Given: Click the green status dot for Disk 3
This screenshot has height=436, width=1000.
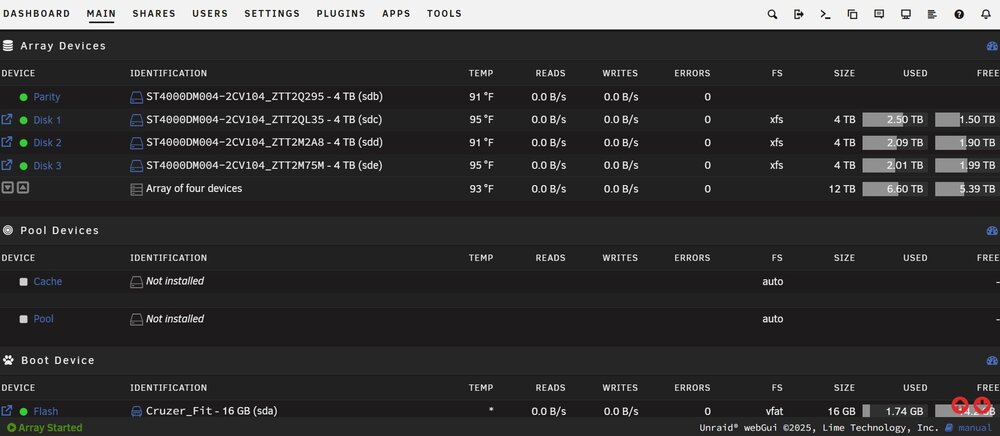Looking at the screenshot, I should click(x=24, y=166).
